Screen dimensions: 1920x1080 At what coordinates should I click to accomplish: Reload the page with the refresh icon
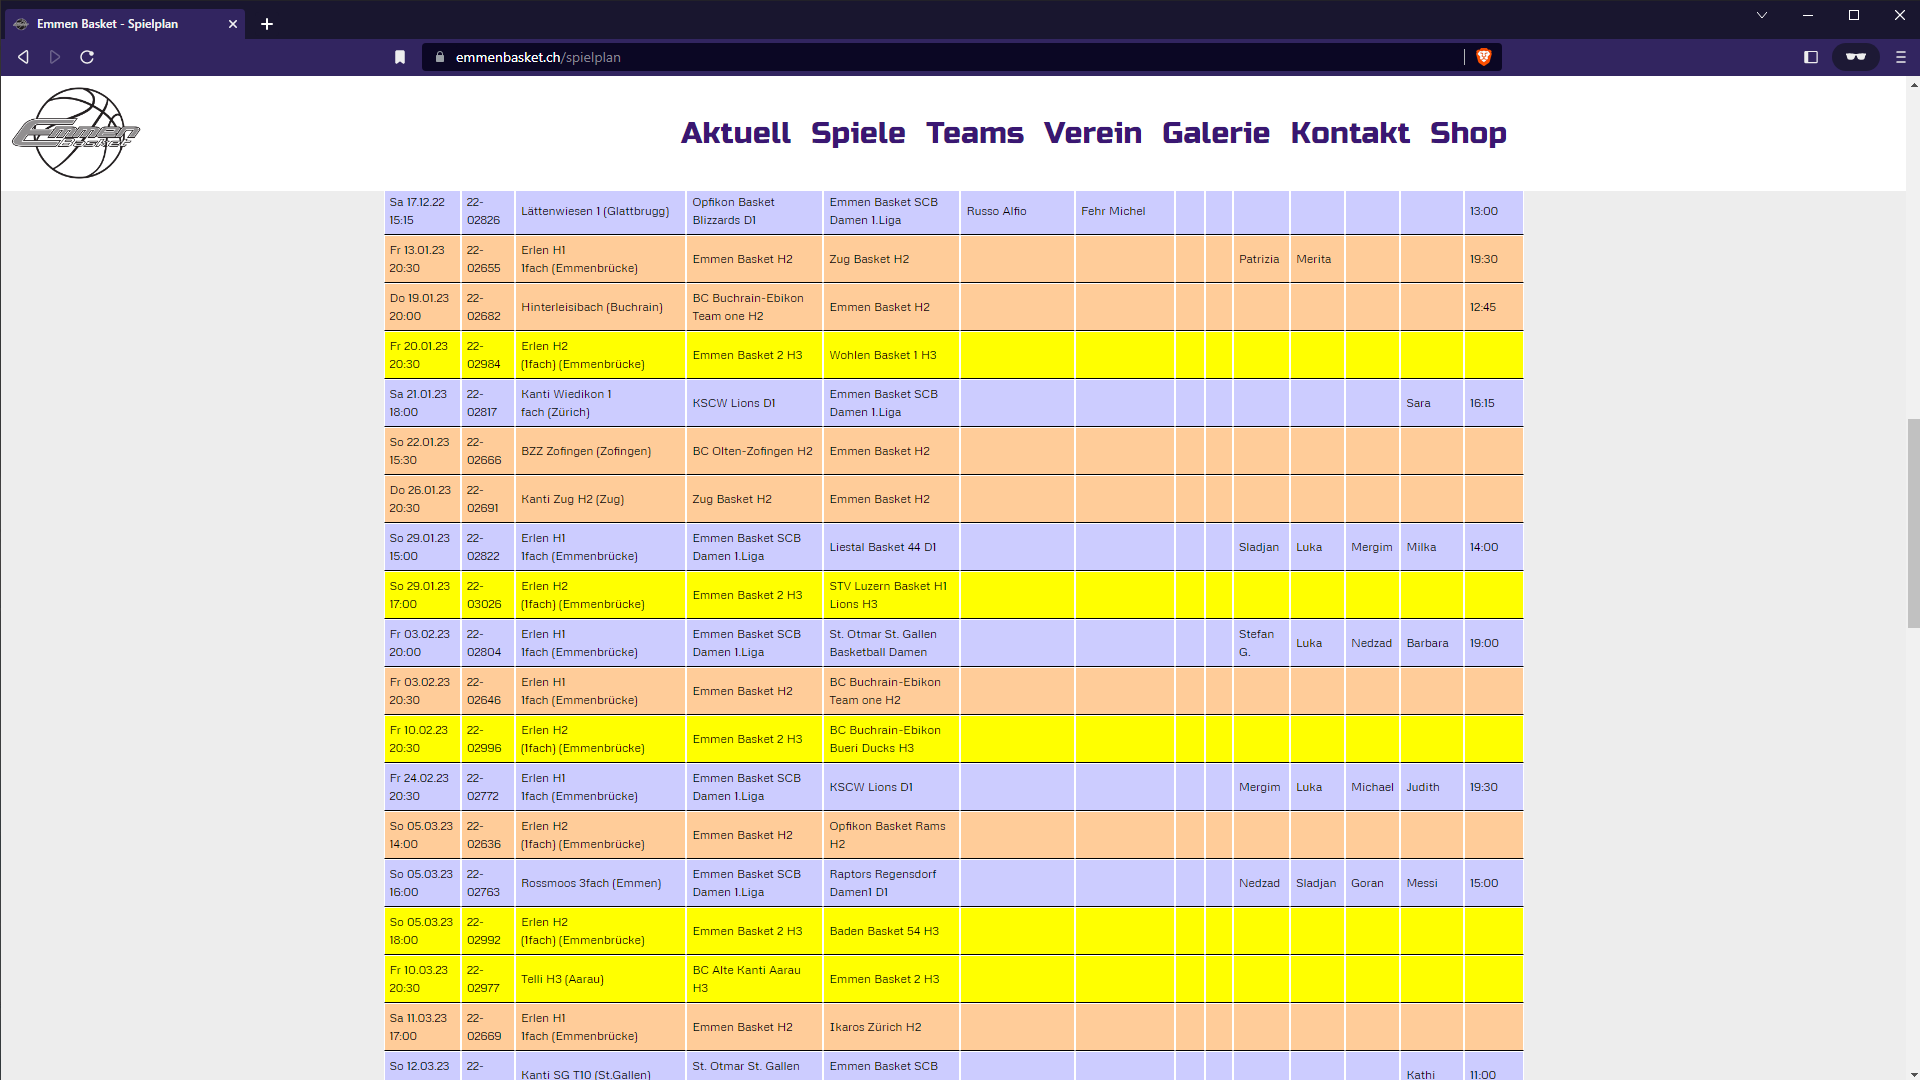[x=87, y=57]
